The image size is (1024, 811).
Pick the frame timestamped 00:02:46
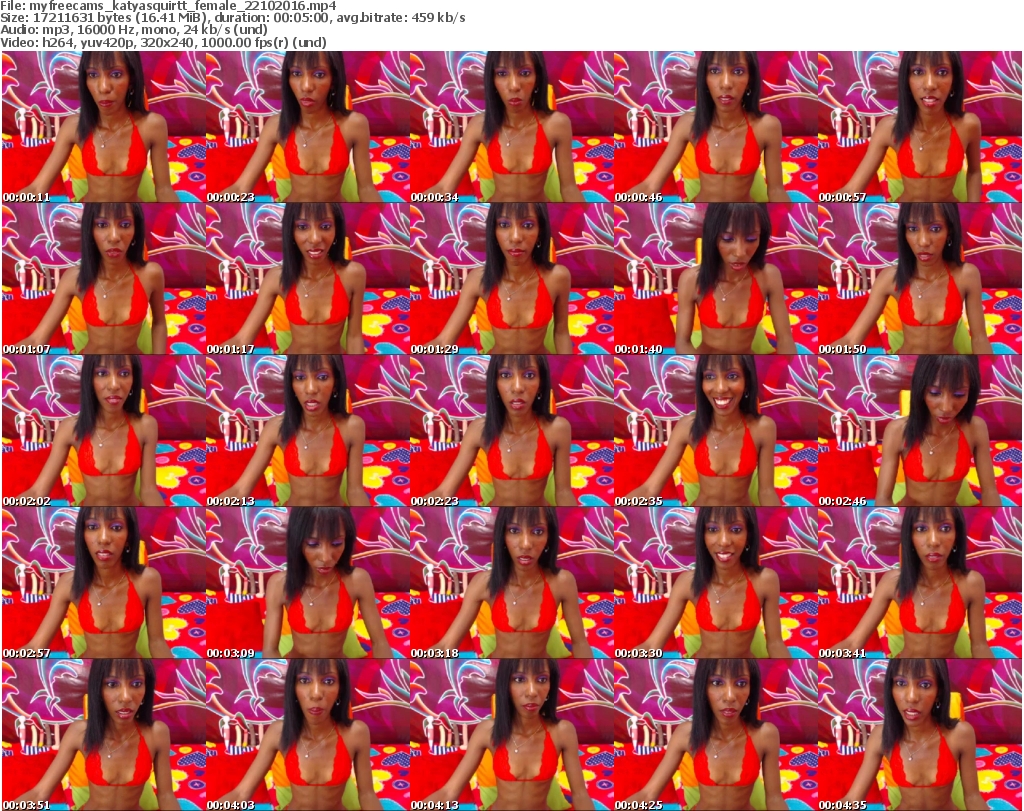tap(920, 431)
